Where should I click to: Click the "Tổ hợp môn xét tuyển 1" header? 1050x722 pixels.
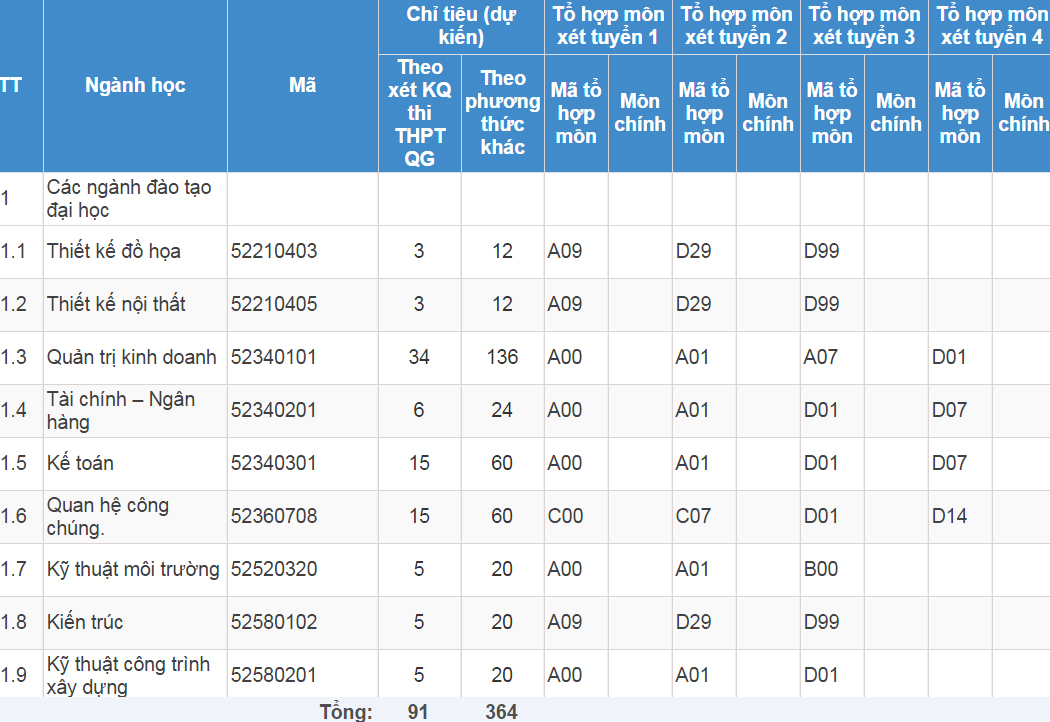click(607, 26)
